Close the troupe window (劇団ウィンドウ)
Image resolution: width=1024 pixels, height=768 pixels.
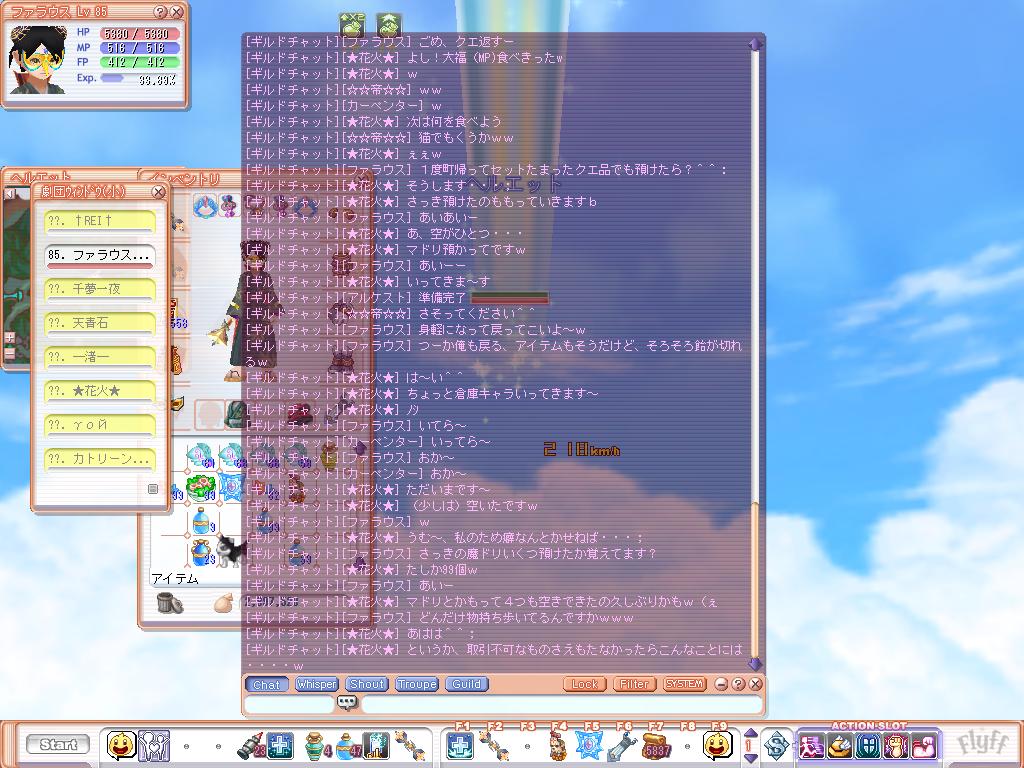point(158,191)
